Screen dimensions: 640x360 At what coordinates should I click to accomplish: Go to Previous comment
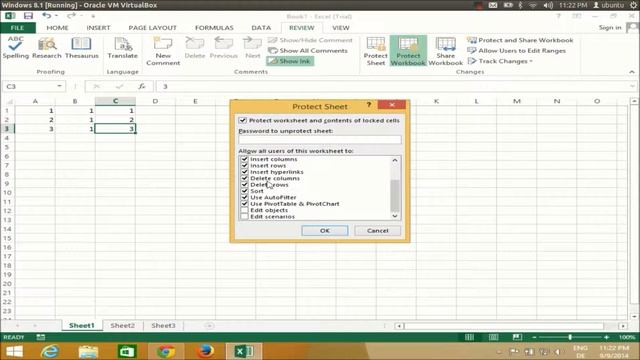[223, 48]
